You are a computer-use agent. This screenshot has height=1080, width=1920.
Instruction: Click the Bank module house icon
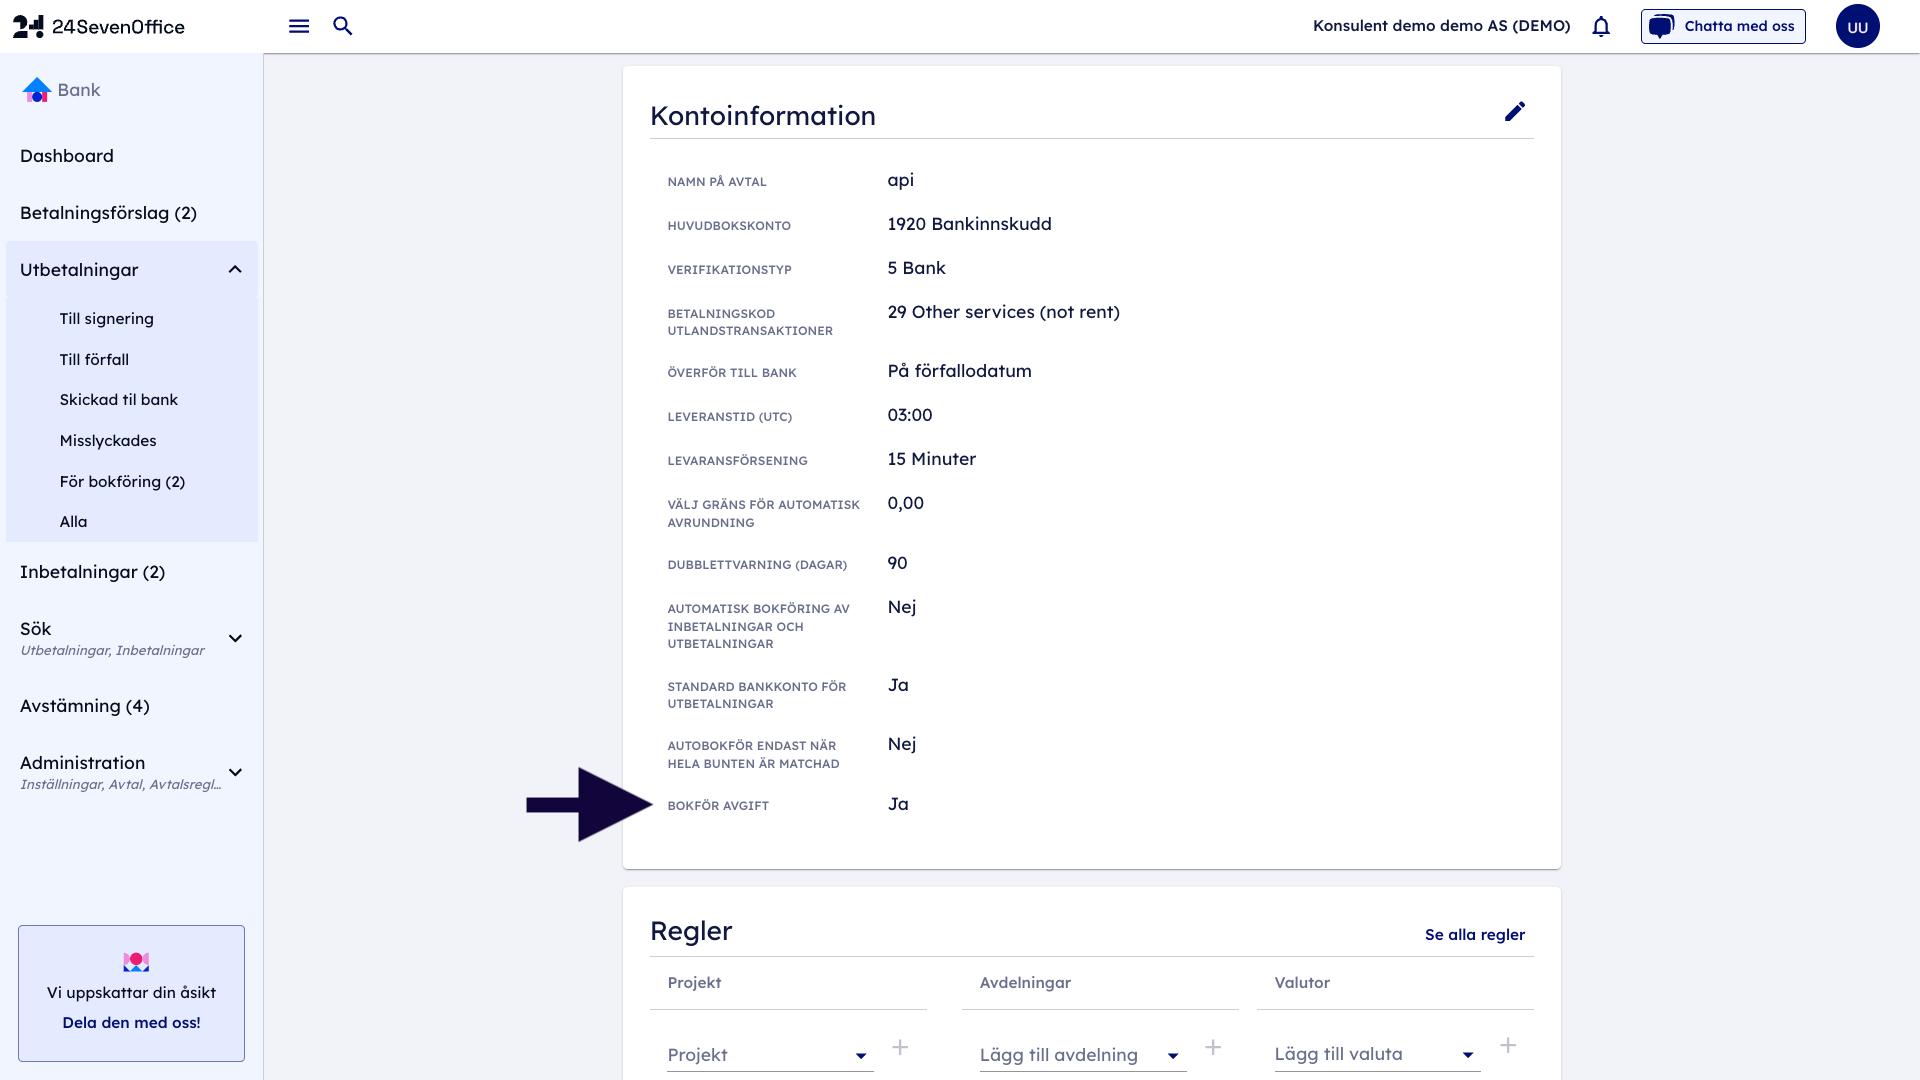(37, 90)
